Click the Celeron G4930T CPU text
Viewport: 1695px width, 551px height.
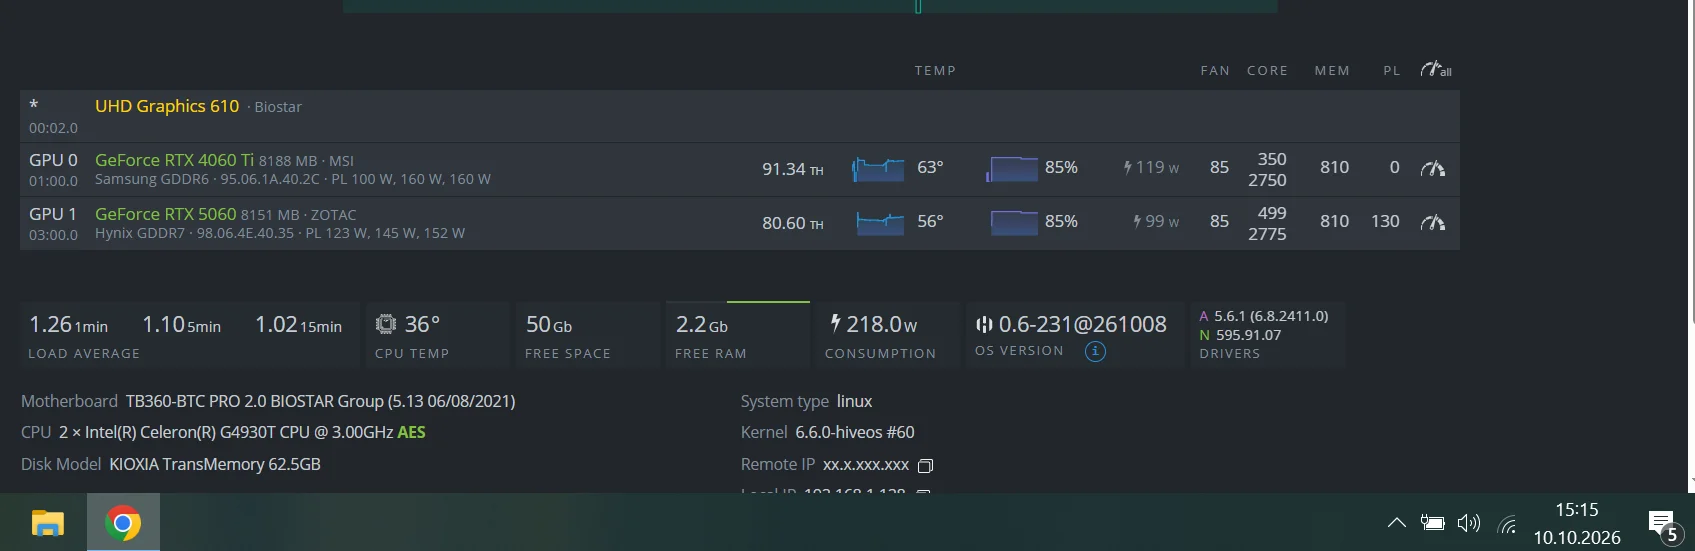(227, 432)
